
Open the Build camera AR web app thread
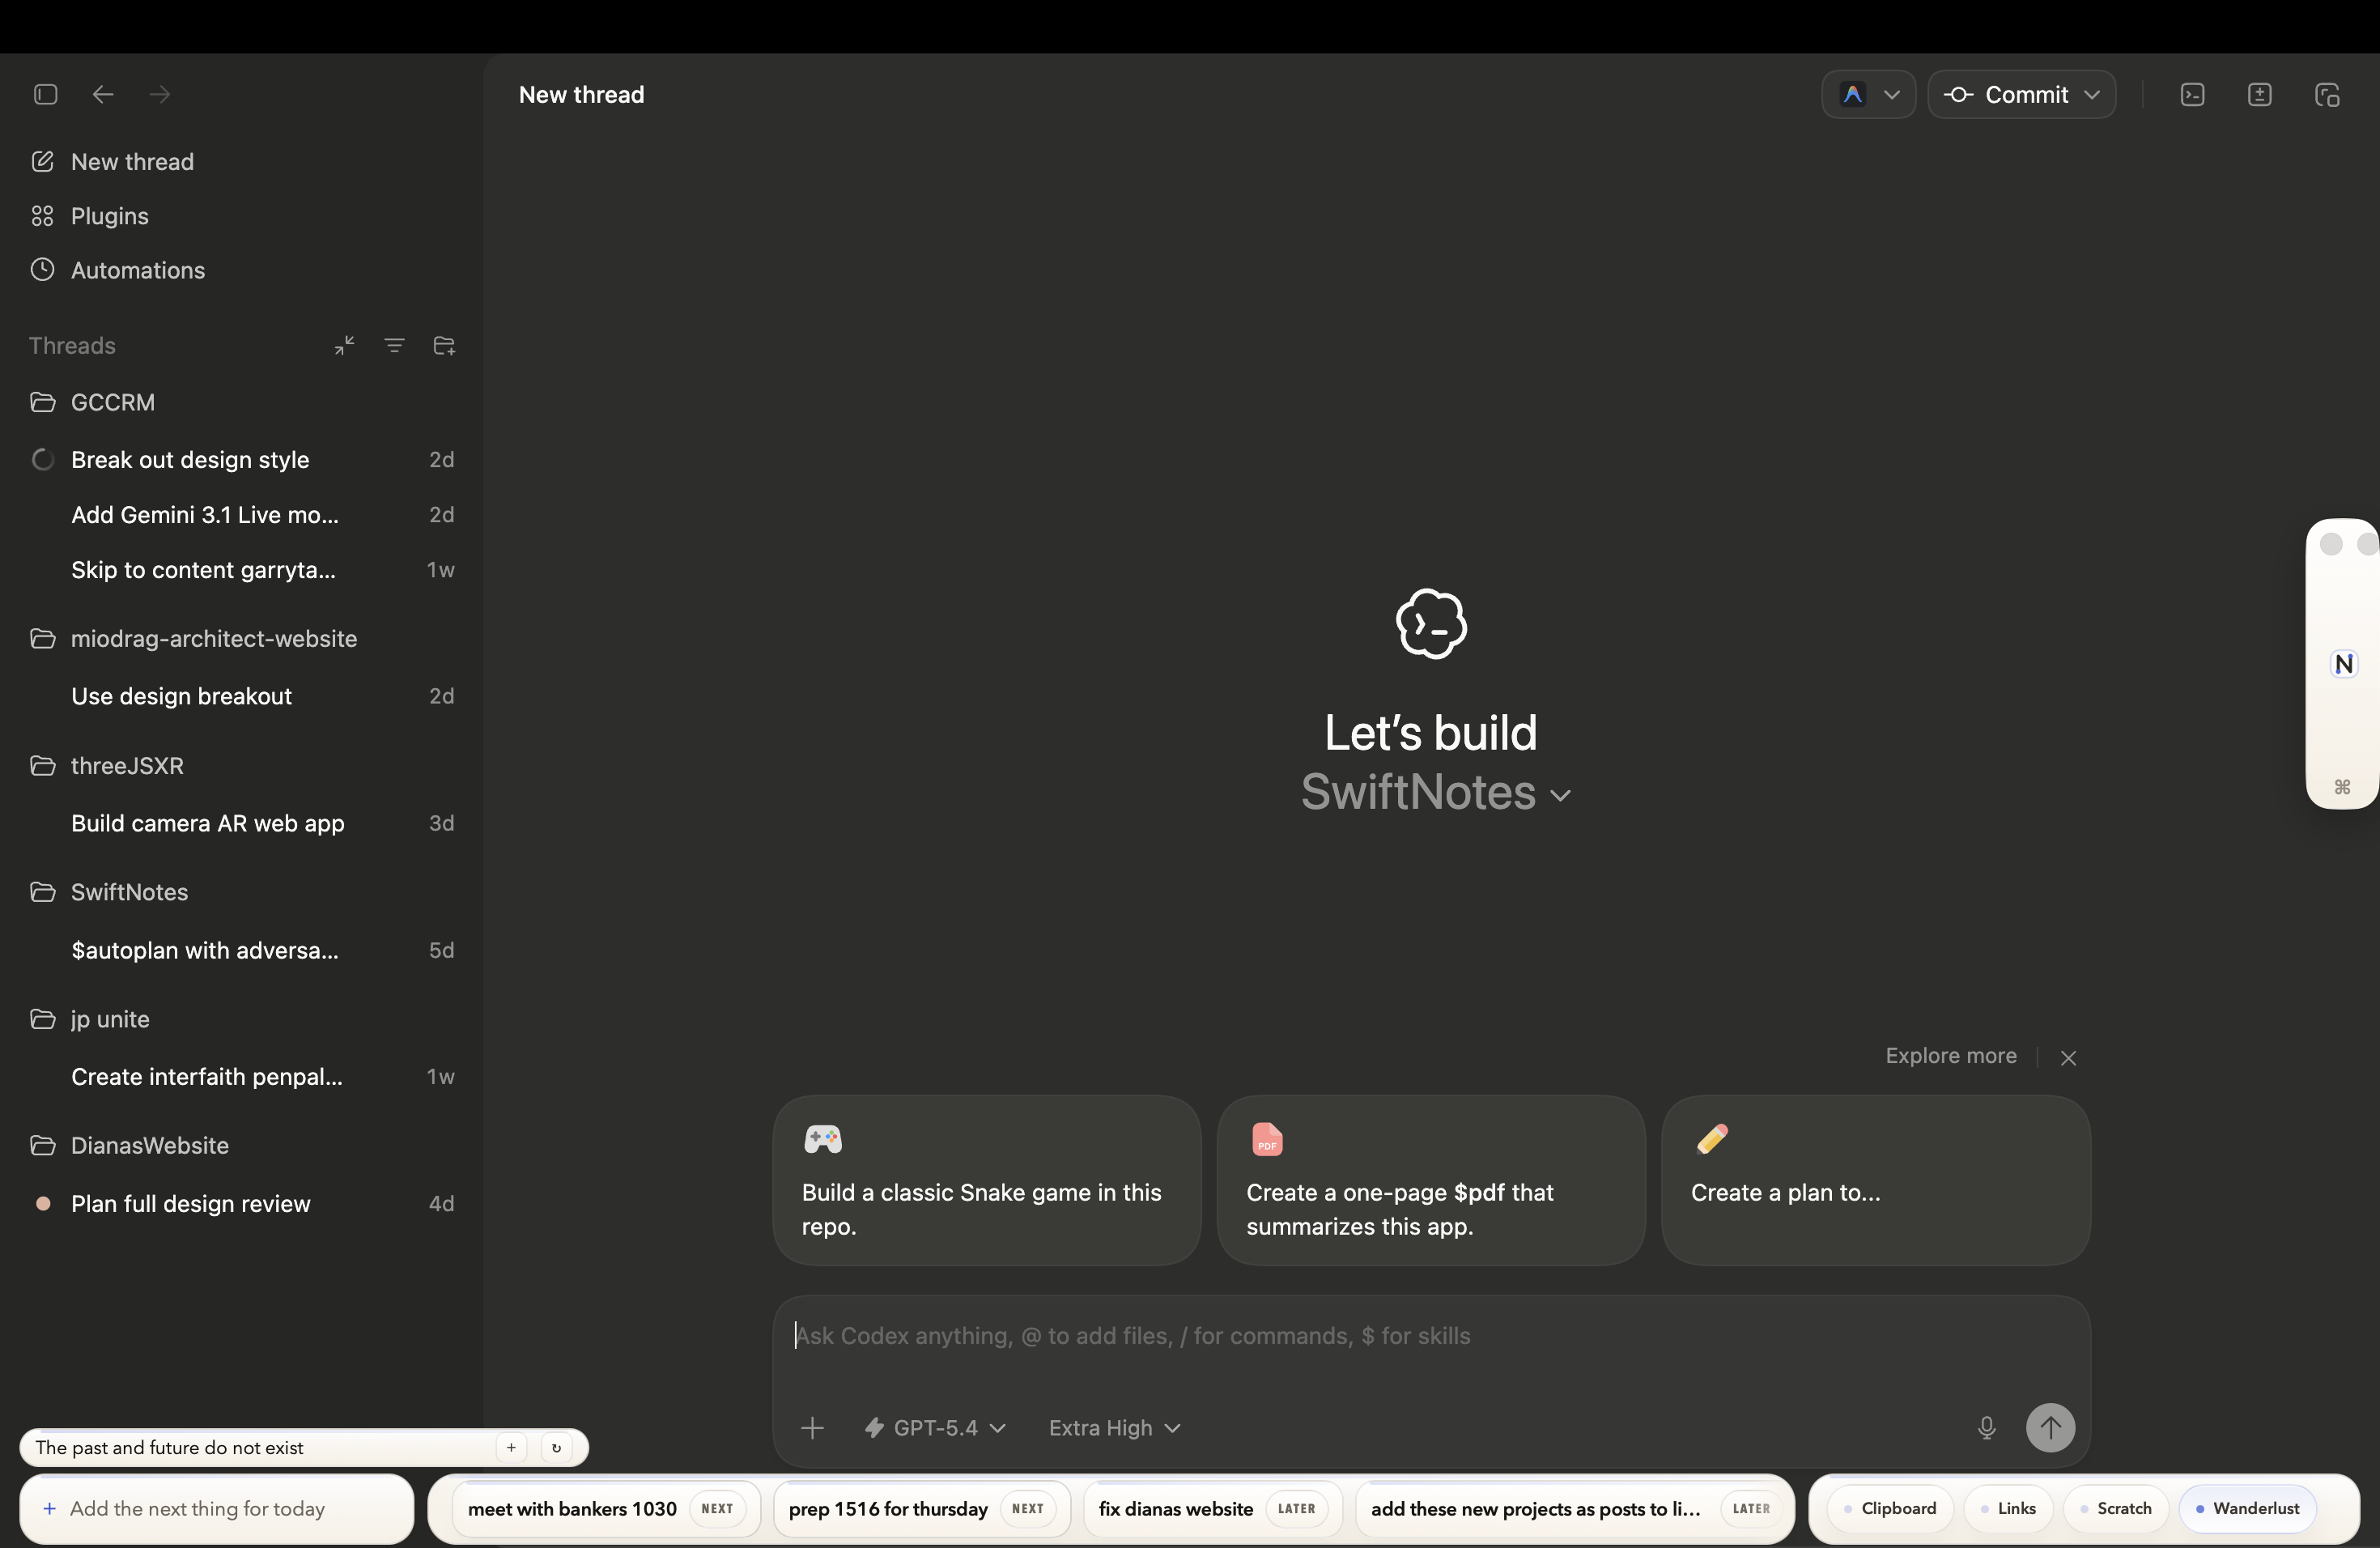(241, 823)
